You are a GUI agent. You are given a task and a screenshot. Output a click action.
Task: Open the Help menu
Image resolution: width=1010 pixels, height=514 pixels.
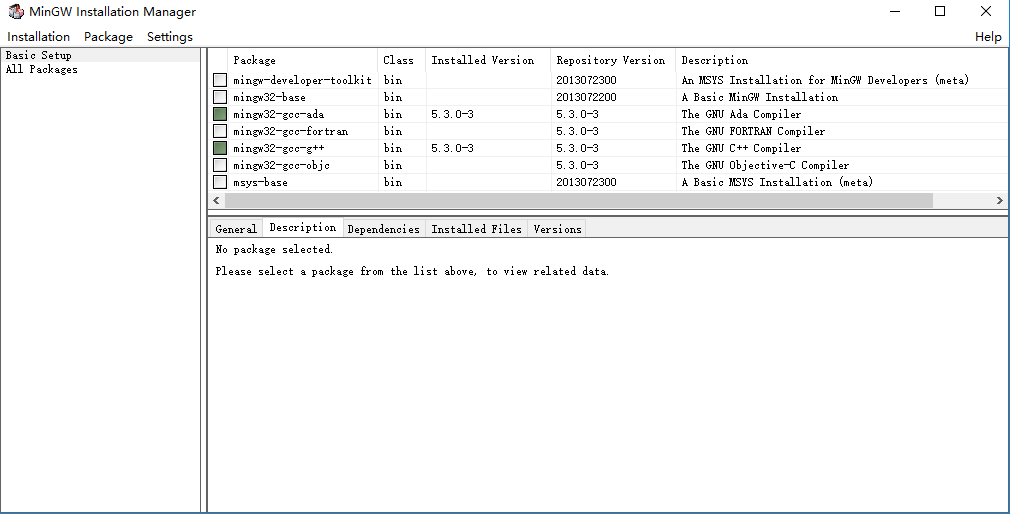[x=988, y=37]
